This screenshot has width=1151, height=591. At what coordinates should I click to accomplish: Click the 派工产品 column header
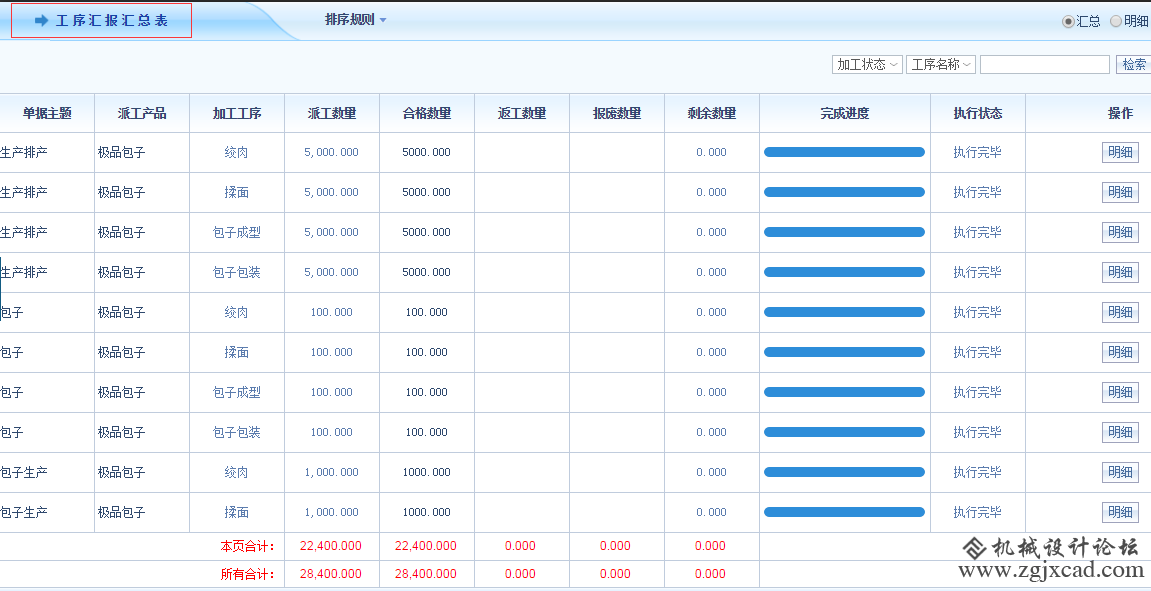pos(142,113)
